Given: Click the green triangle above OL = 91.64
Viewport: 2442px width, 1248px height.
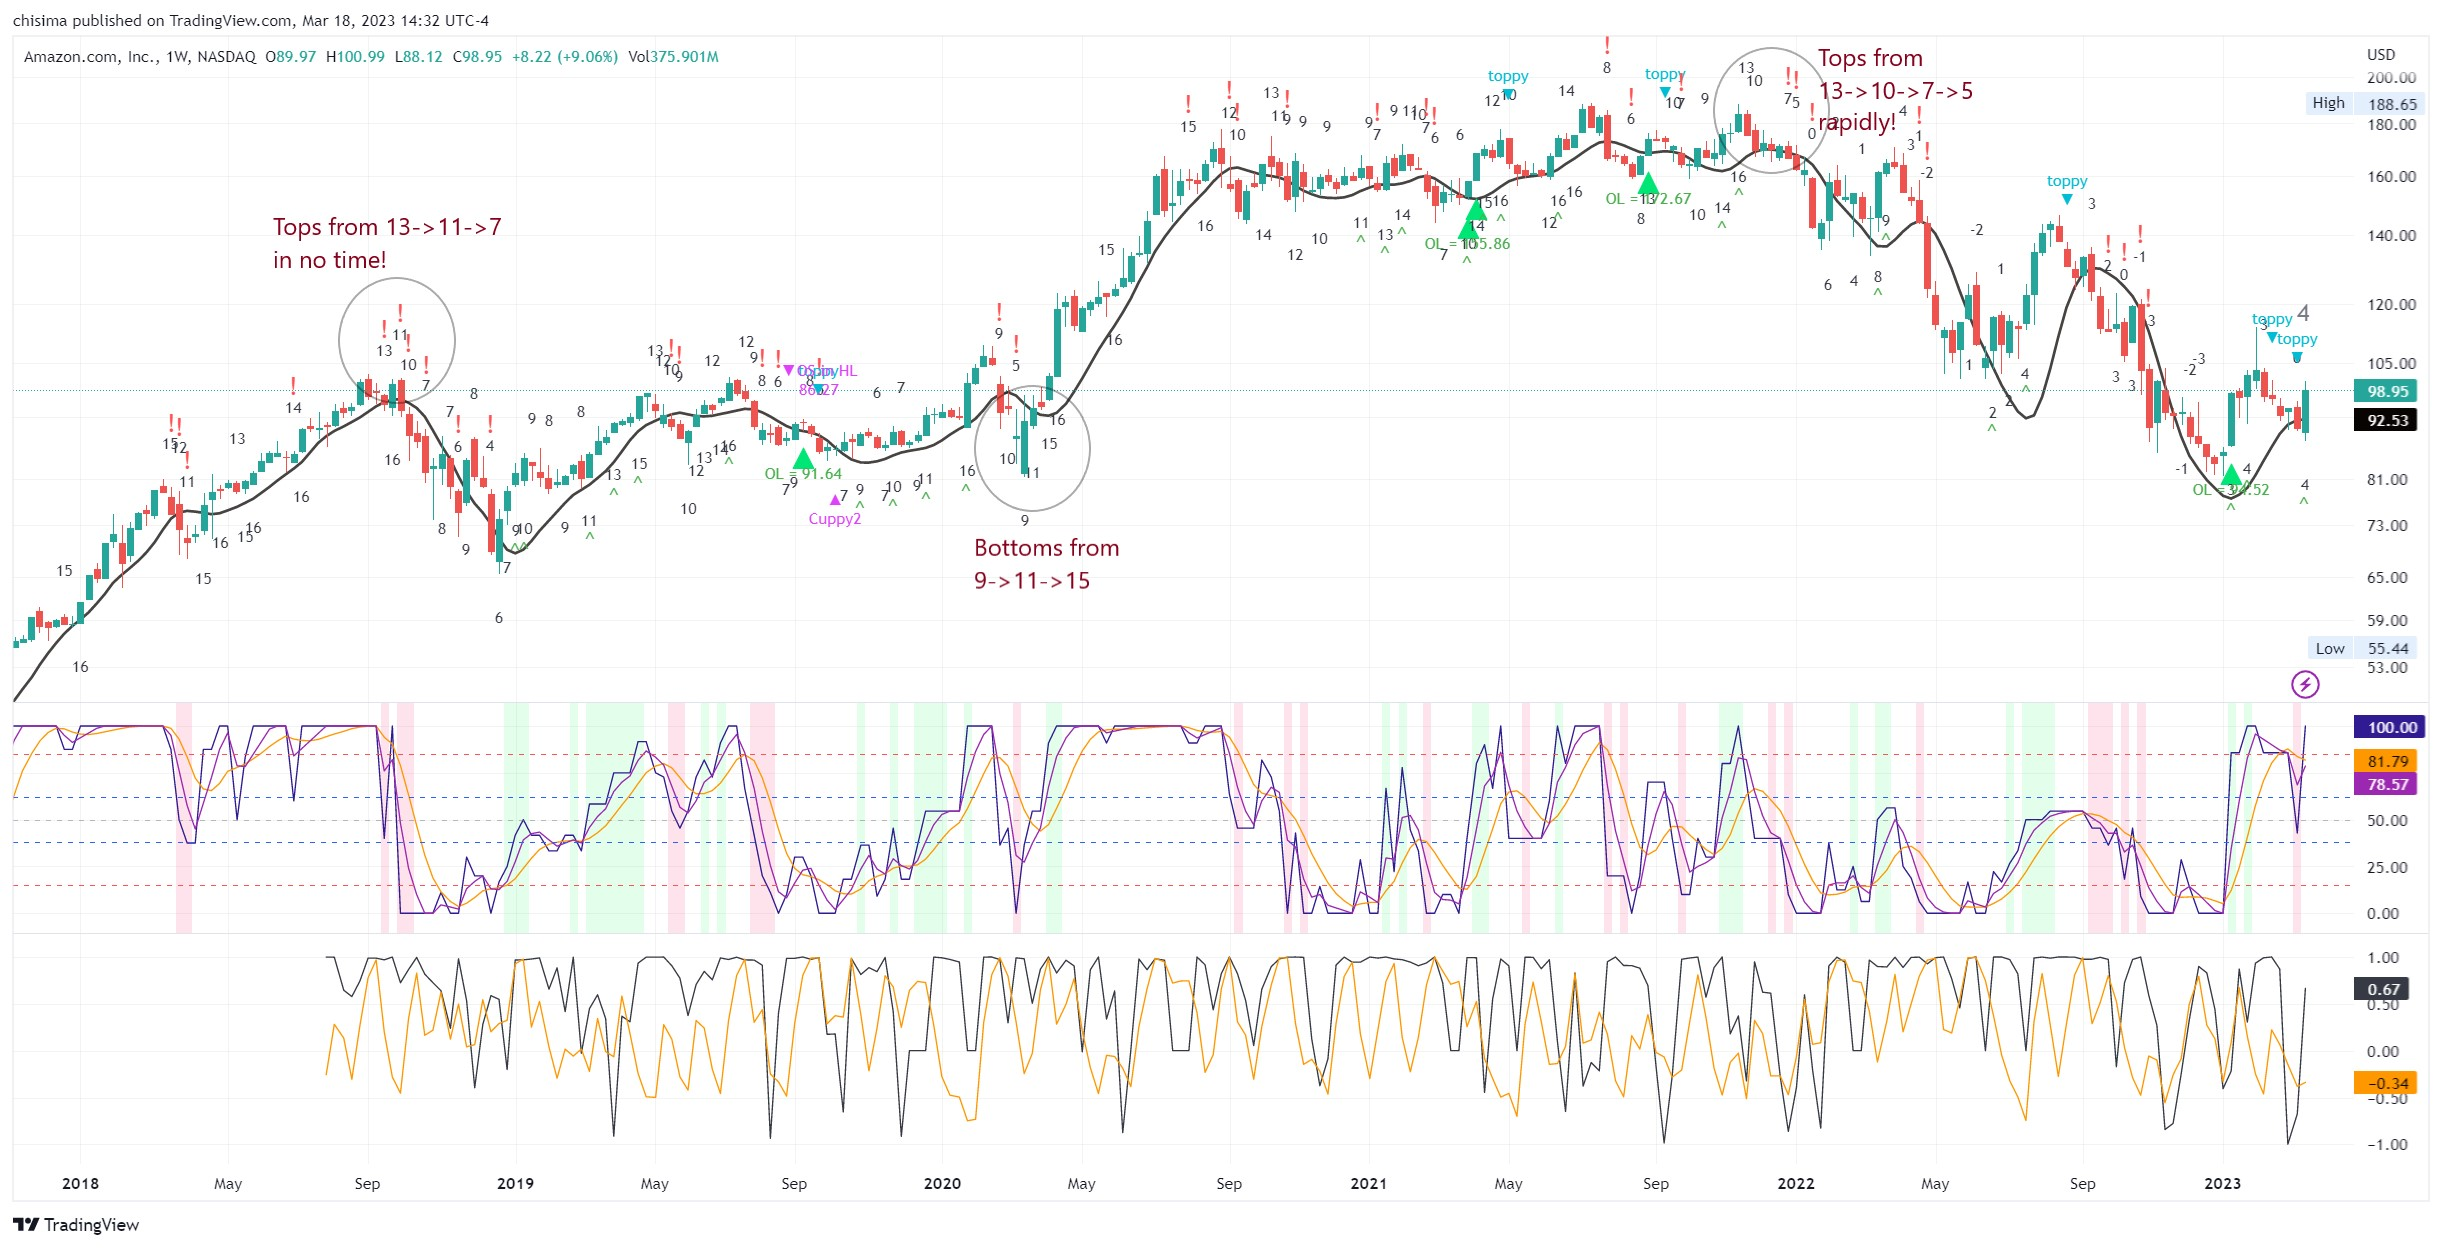Looking at the screenshot, I should click(x=803, y=459).
